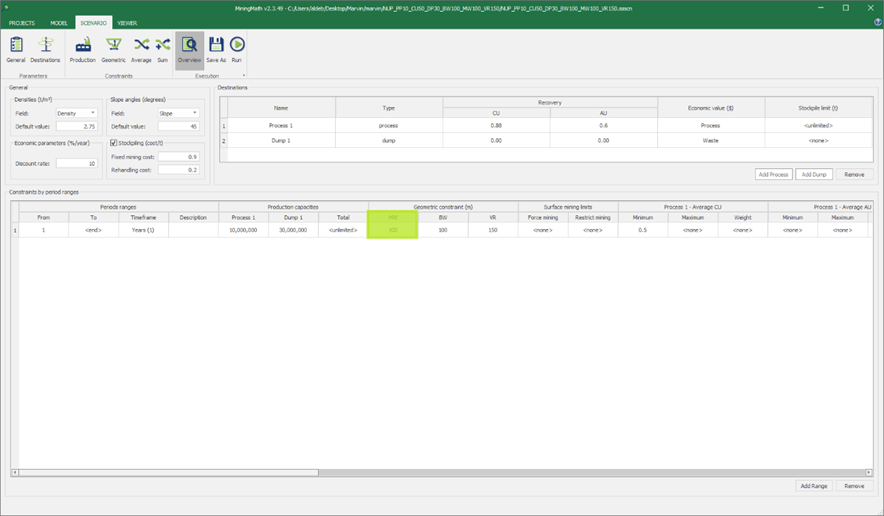This screenshot has width=884, height=516.
Task: Expand the Execution group launcher arrow
Action: (243, 75)
